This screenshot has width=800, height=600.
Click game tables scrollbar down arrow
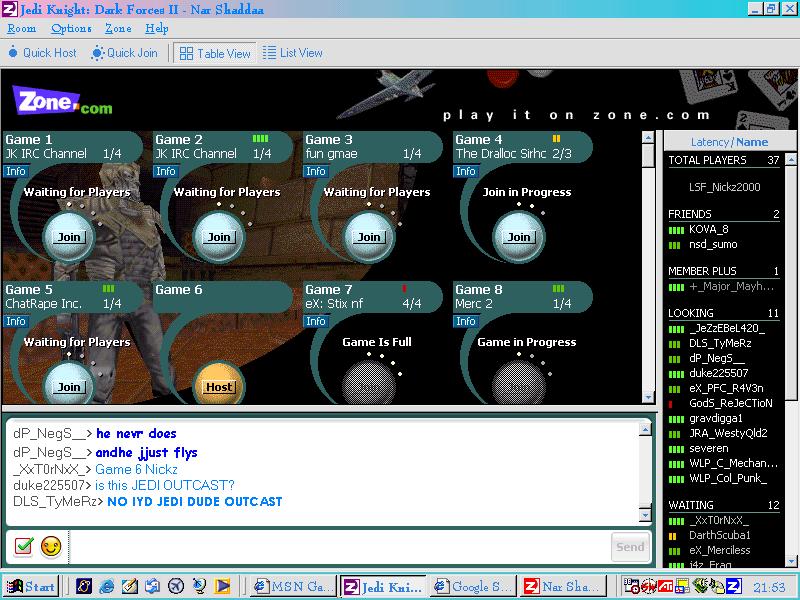click(x=648, y=397)
